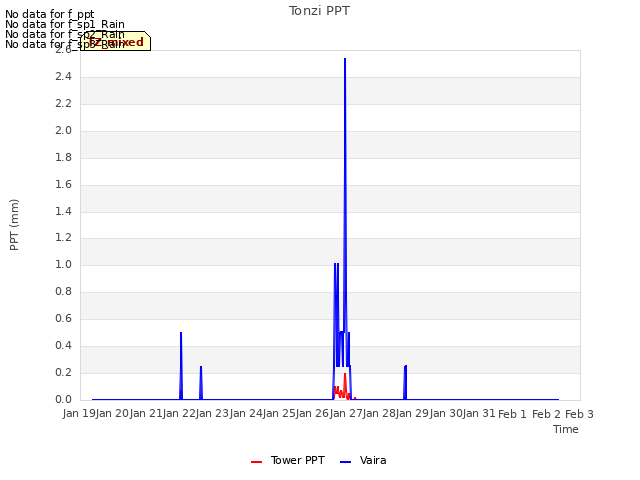The image size is (640, 480).
Task: Click the Feb 2 x-axis tick label
Action: pyautogui.click(x=546, y=414)
